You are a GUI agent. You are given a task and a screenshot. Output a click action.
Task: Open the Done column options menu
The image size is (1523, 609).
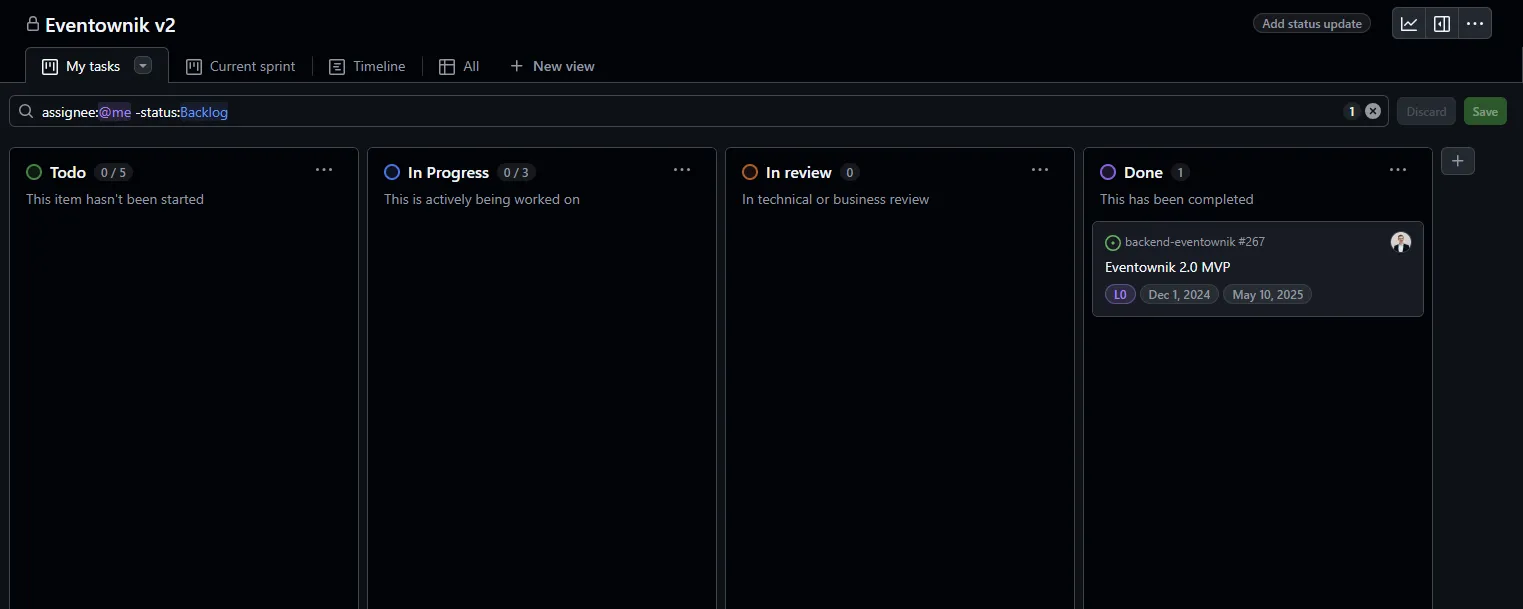(1398, 171)
